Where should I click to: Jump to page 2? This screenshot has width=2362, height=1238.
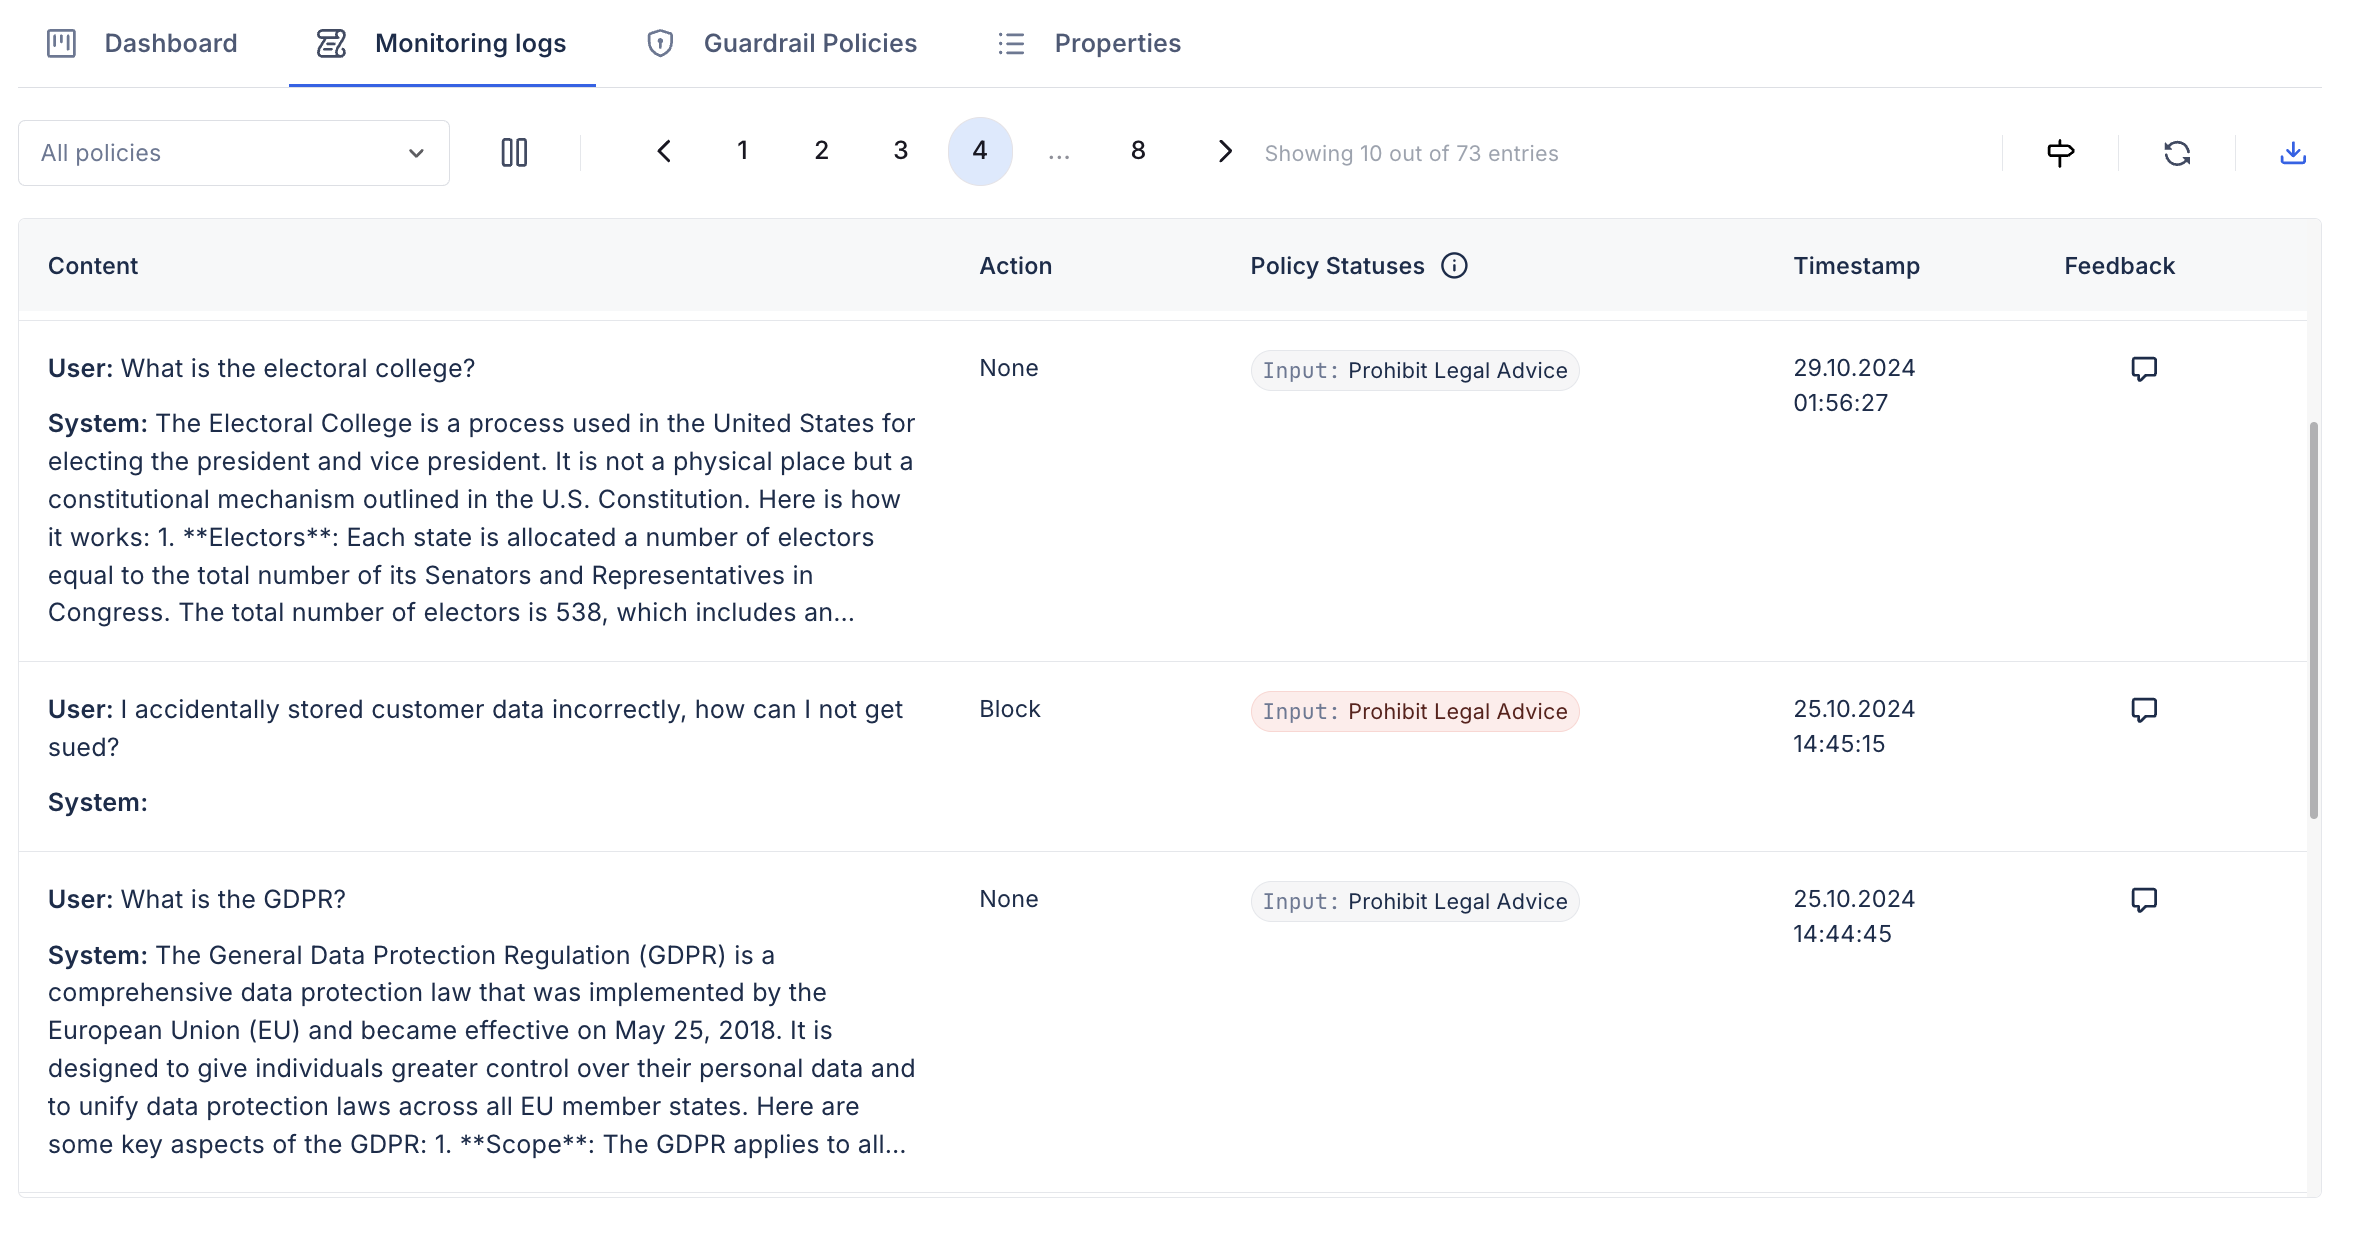pos(821,151)
